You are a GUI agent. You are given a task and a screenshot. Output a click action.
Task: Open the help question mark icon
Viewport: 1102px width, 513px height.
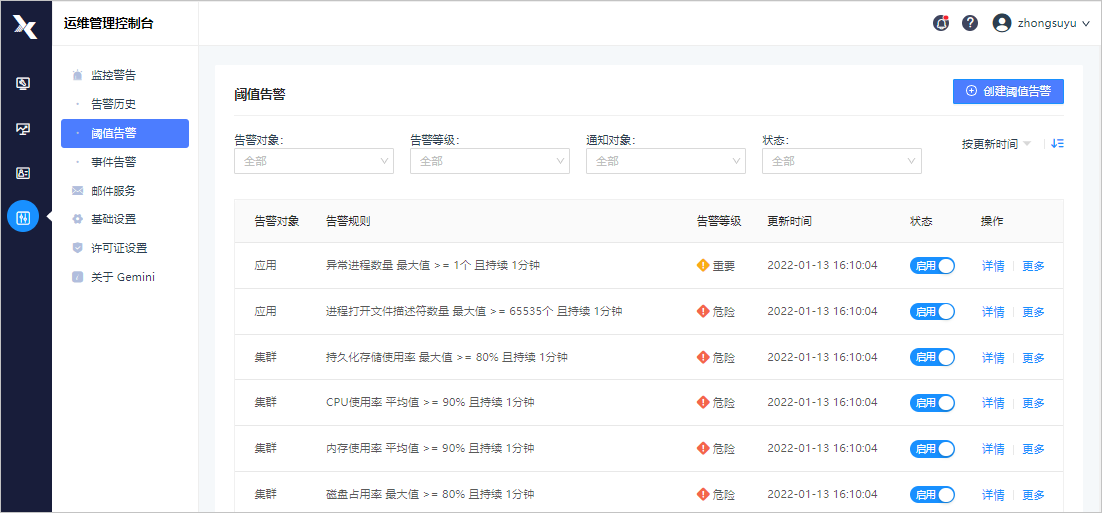pyautogui.click(x=970, y=23)
